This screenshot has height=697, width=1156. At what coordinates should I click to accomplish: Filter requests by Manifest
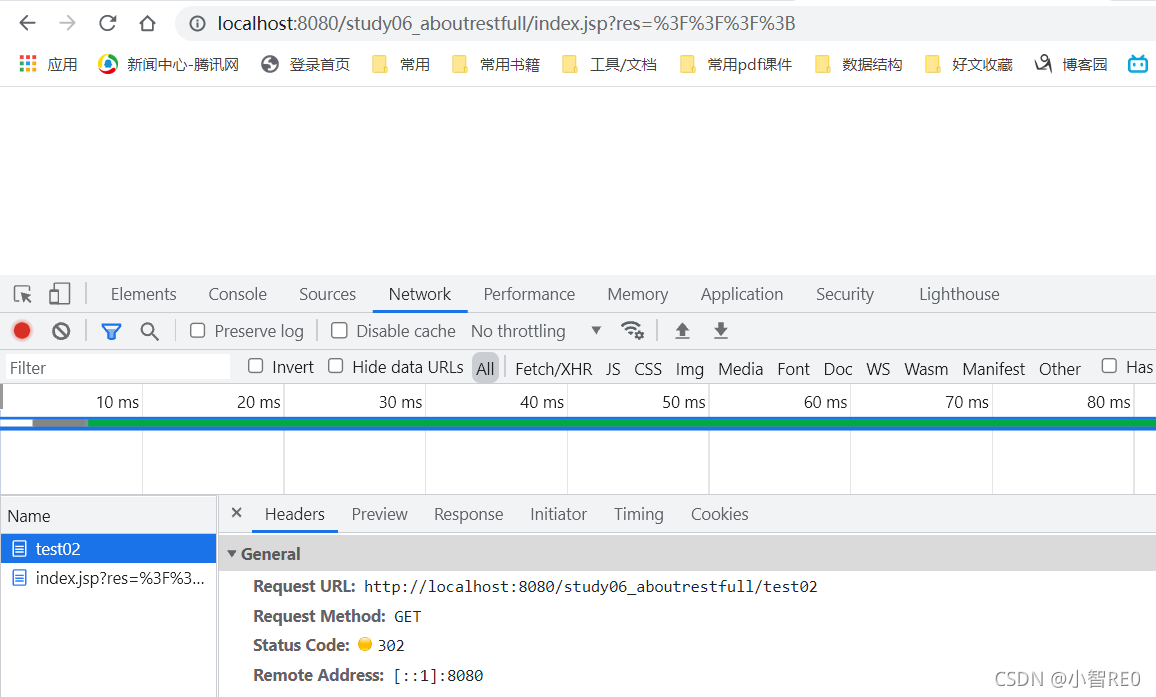tap(994, 369)
